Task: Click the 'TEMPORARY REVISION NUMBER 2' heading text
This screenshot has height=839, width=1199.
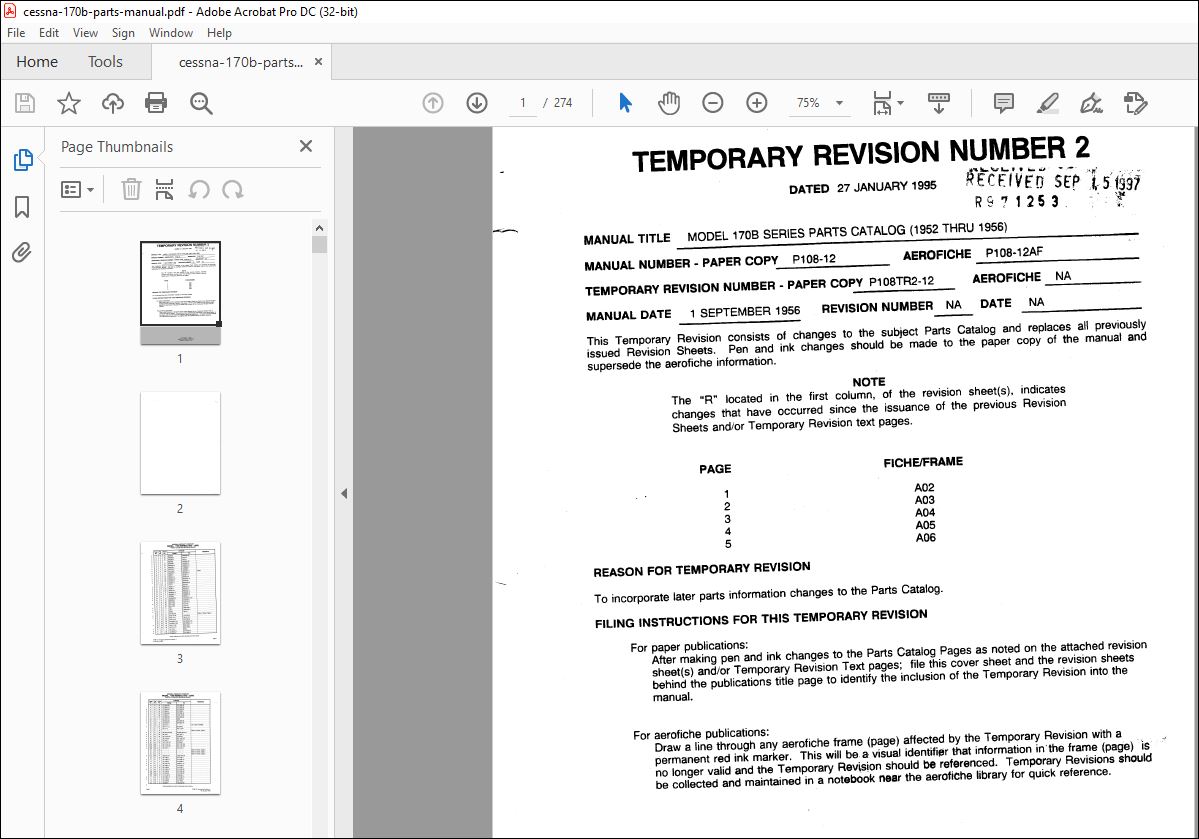Action: [861, 154]
